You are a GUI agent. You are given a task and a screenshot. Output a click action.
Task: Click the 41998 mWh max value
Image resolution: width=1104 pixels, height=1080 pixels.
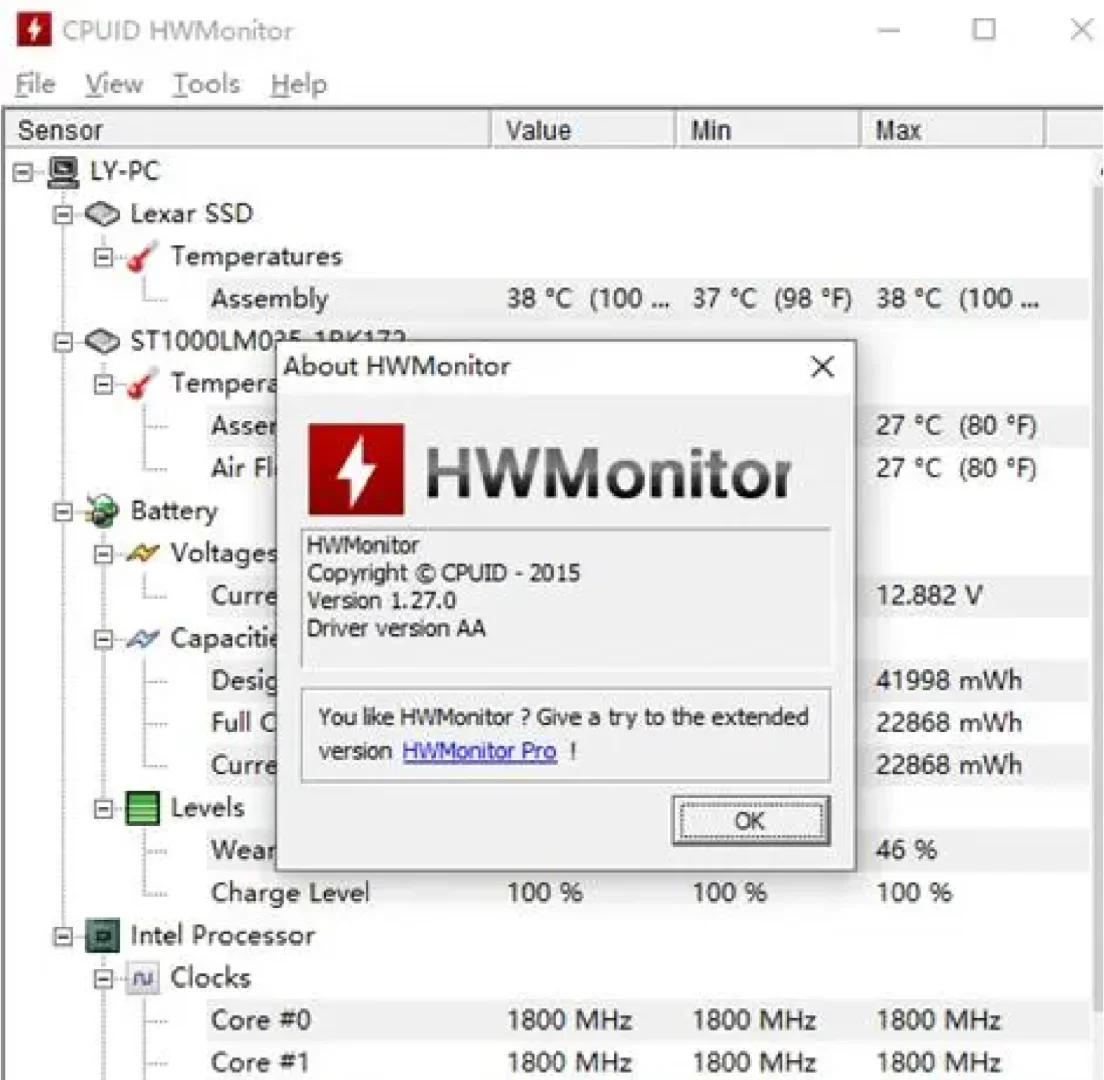pos(948,681)
